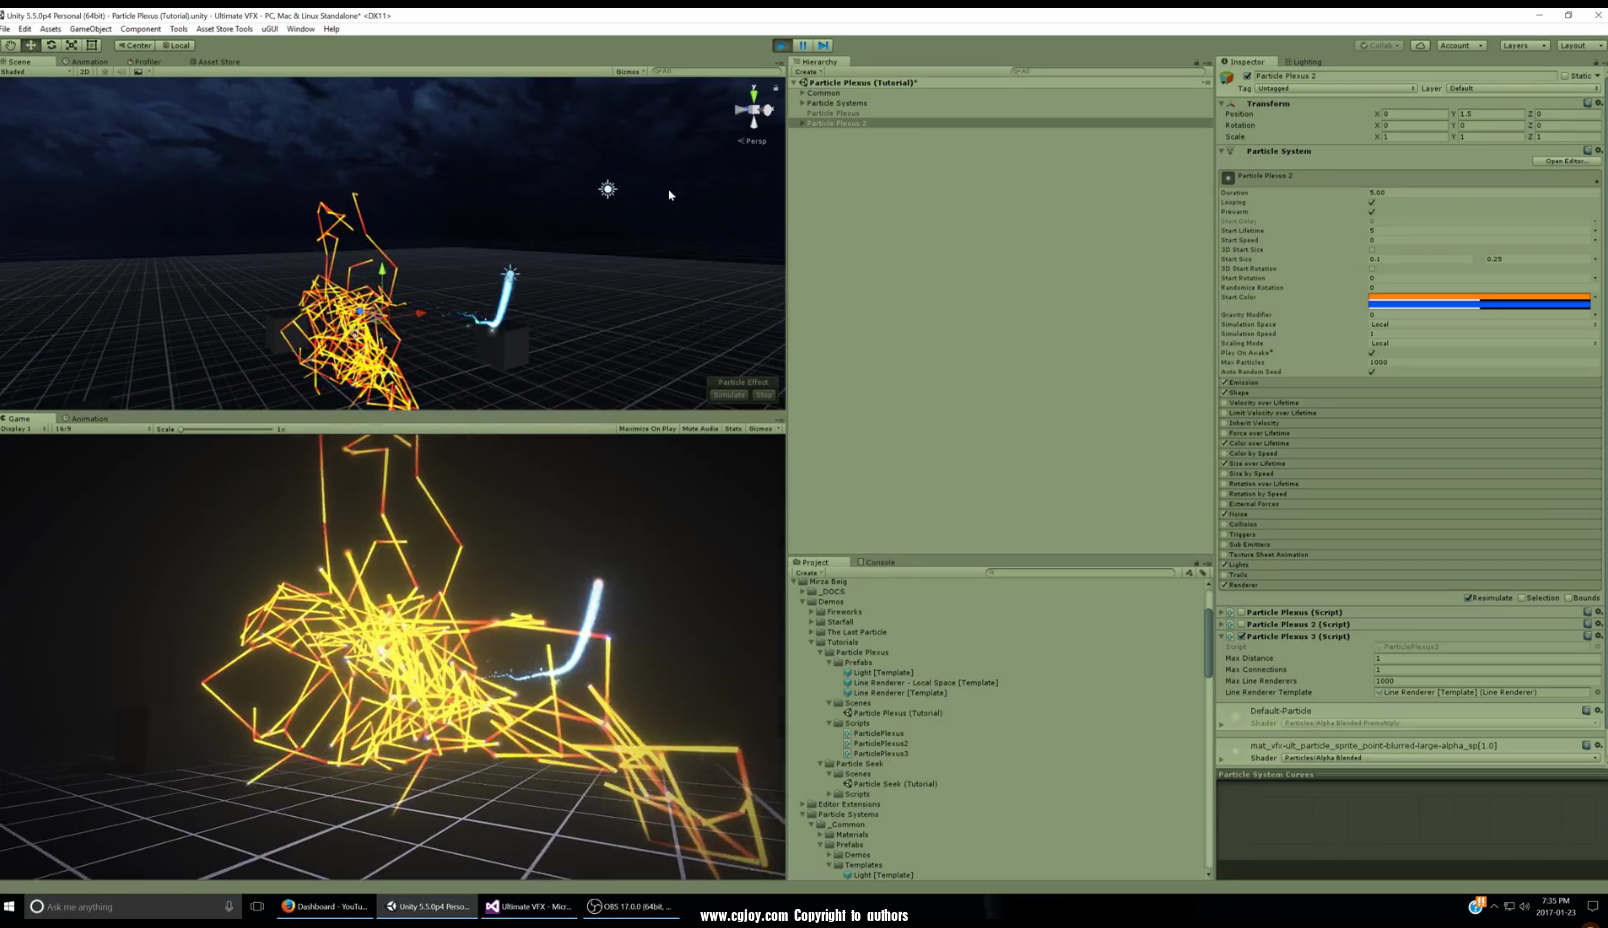Click Project search-by-label filter icon

point(1202,573)
